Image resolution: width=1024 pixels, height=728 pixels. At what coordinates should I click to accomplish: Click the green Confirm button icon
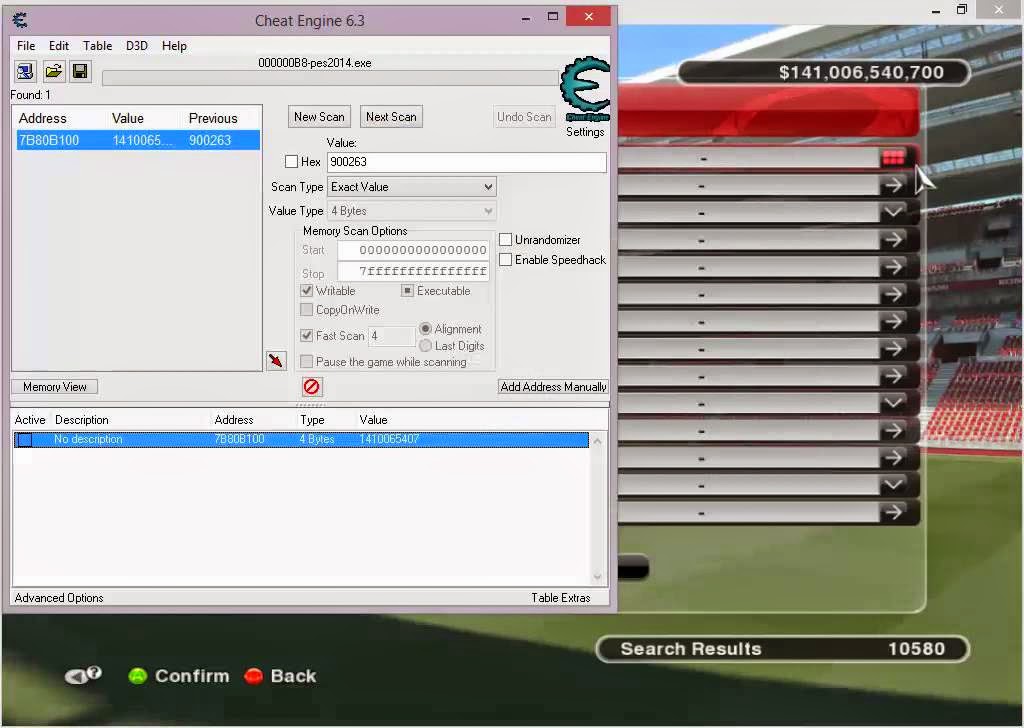pyautogui.click(x=137, y=676)
